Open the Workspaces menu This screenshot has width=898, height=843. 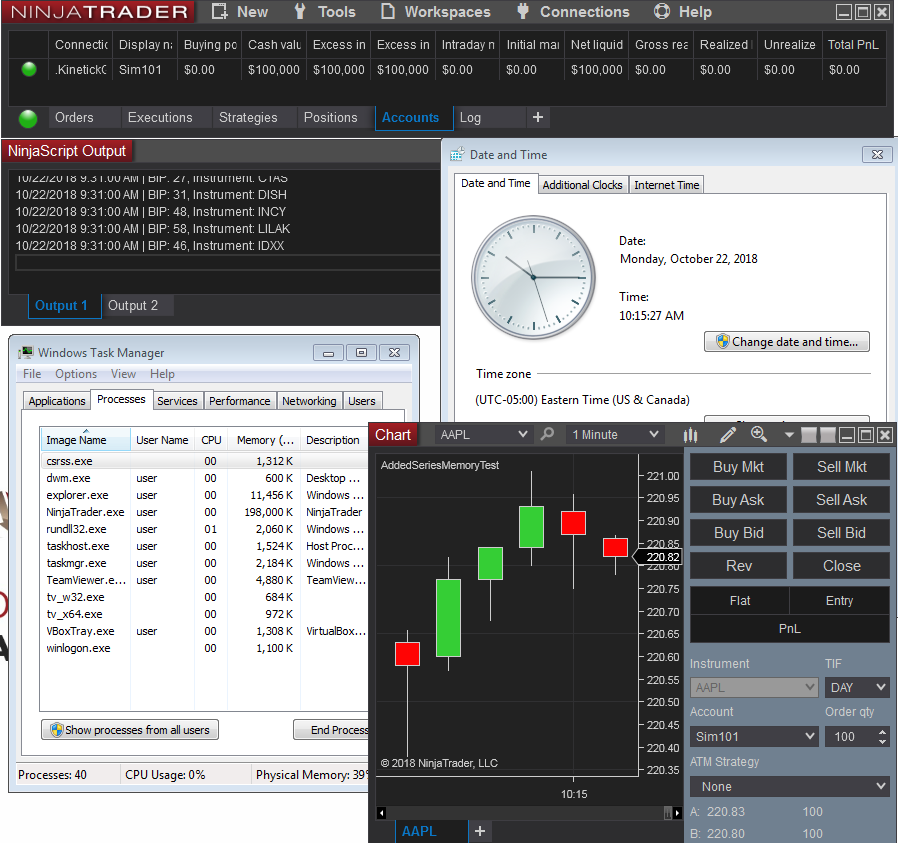(x=436, y=12)
